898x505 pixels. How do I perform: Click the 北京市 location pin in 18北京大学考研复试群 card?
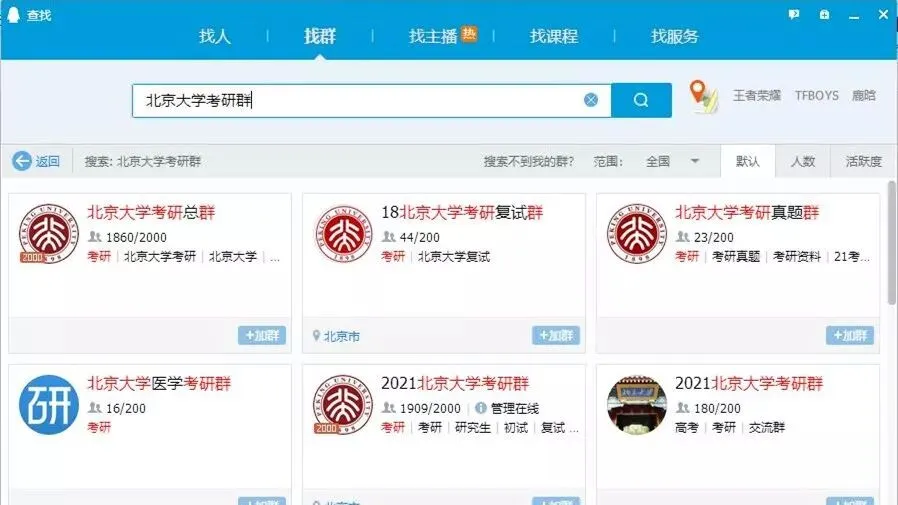[316, 336]
